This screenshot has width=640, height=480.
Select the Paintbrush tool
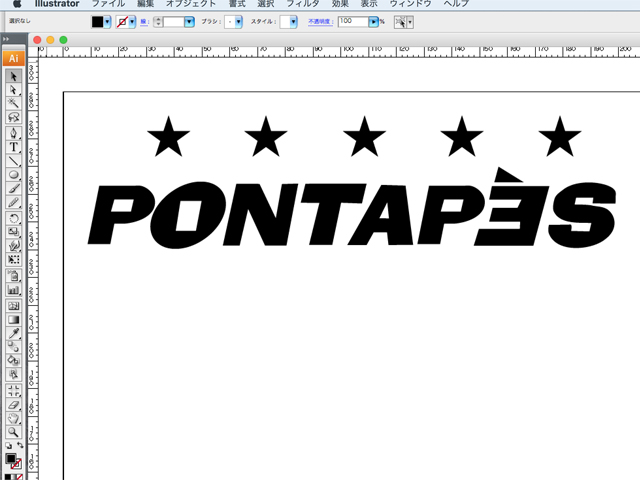[x=13, y=189]
